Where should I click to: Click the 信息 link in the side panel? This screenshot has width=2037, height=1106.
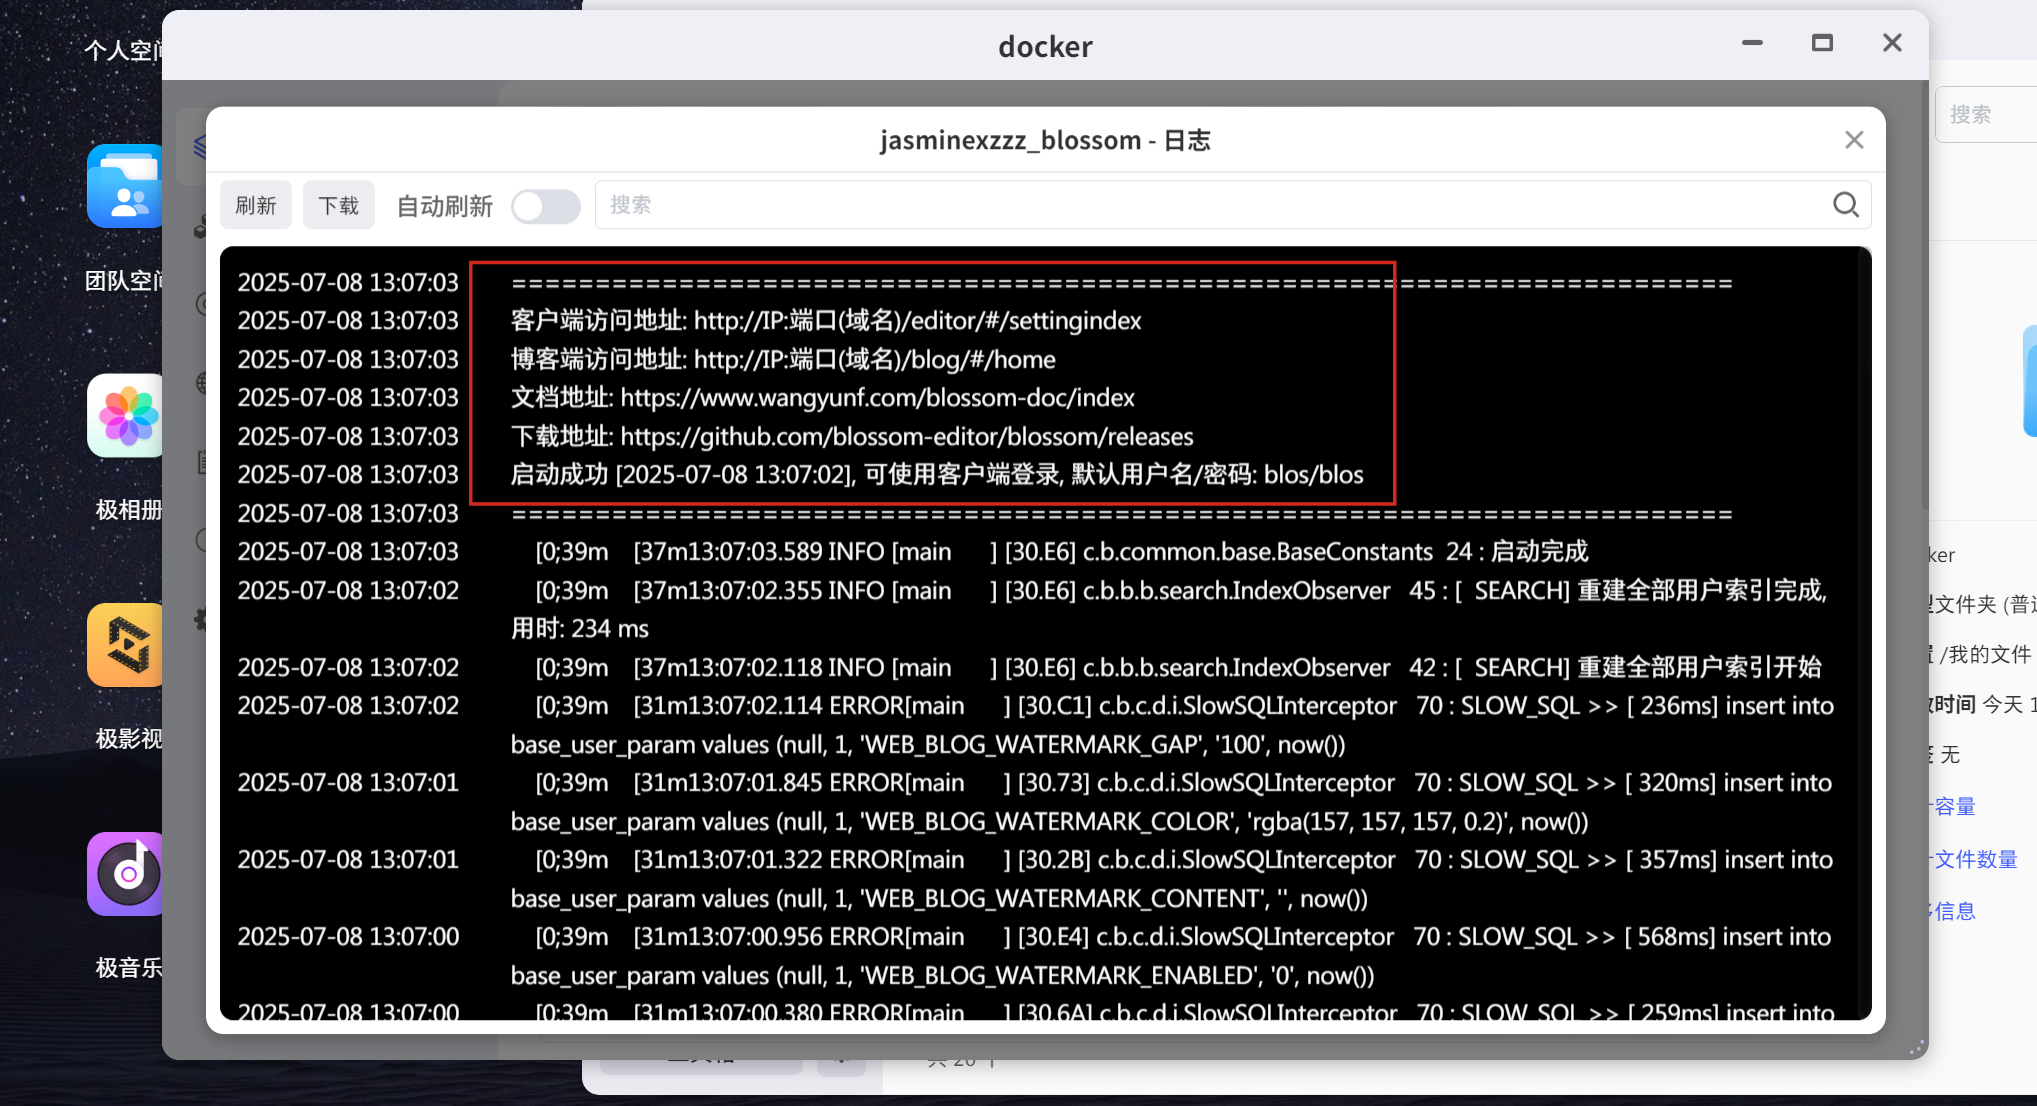[x=1955, y=911]
